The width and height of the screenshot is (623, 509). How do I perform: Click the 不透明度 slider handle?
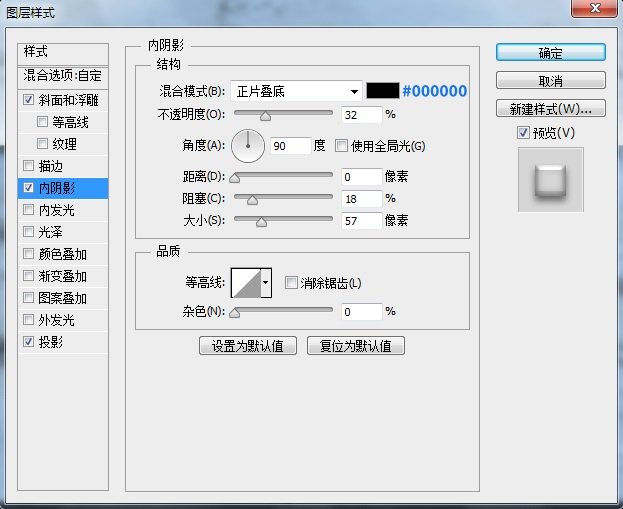(x=265, y=116)
